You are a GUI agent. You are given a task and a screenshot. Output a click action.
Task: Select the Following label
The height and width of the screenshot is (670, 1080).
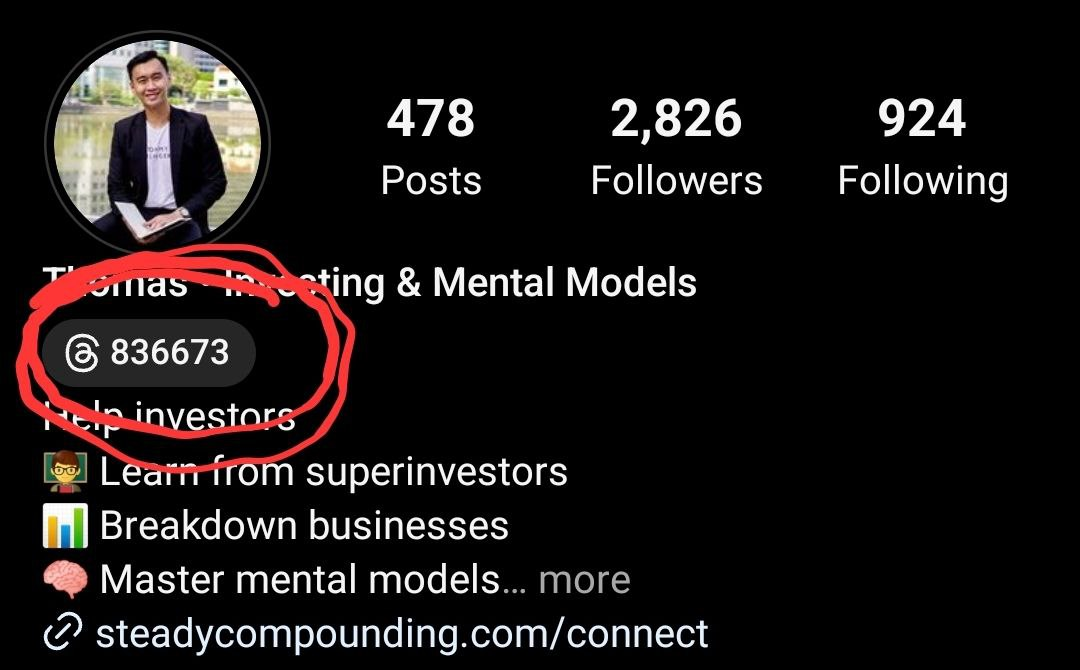[x=923, y=182]
